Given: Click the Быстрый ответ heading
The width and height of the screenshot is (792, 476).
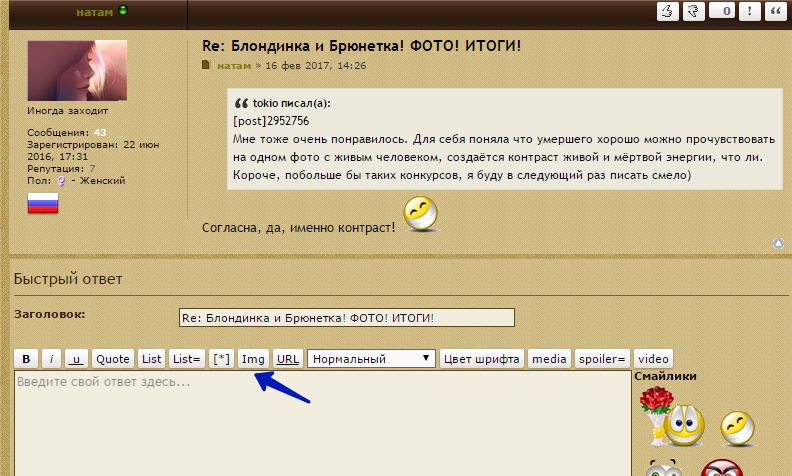Looking at the screenshot, I should coord(68,278).
